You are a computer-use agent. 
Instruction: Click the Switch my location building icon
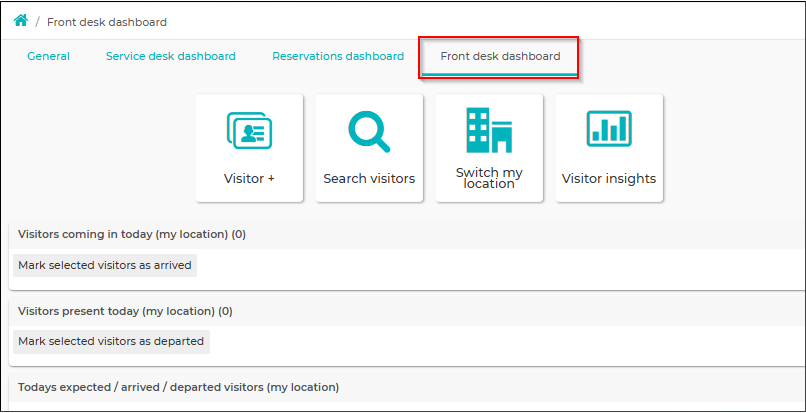(489, 130)
